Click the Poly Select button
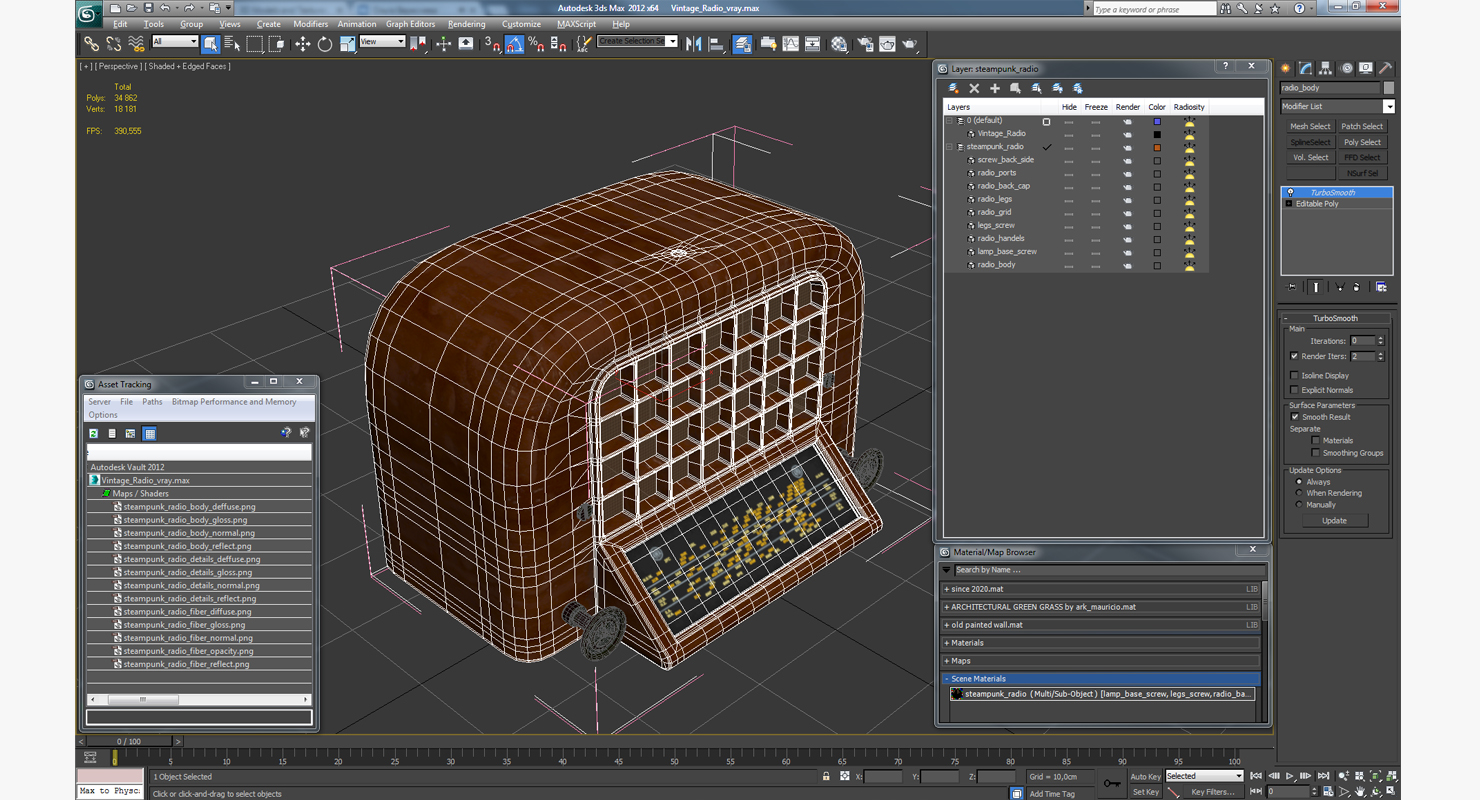The height and width of the screenshot is (800, 1480). point(1362,142)
